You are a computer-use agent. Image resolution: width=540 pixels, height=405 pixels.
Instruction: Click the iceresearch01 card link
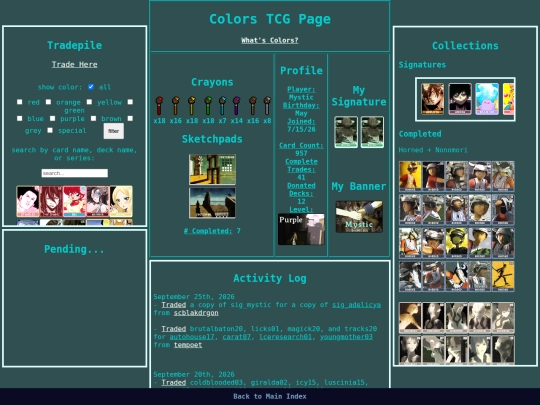(285, 337)
